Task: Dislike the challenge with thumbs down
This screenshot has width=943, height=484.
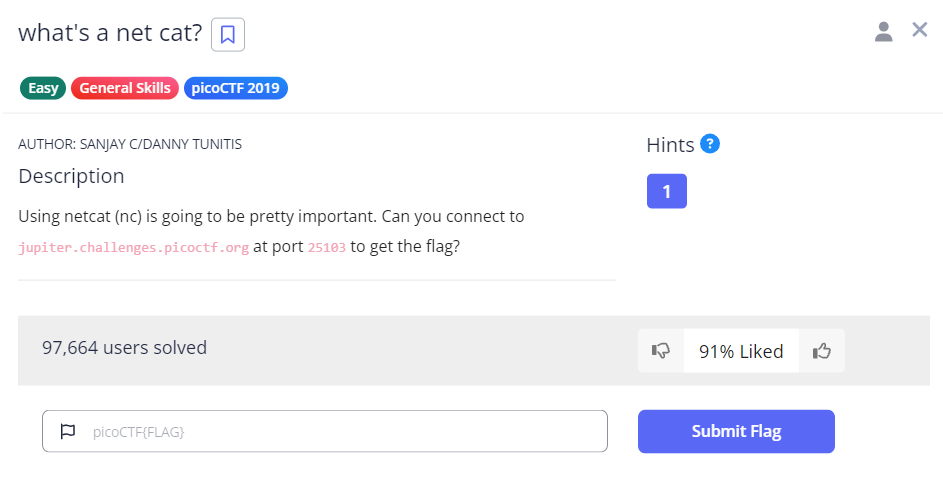Action: click(x=661, y=351)
